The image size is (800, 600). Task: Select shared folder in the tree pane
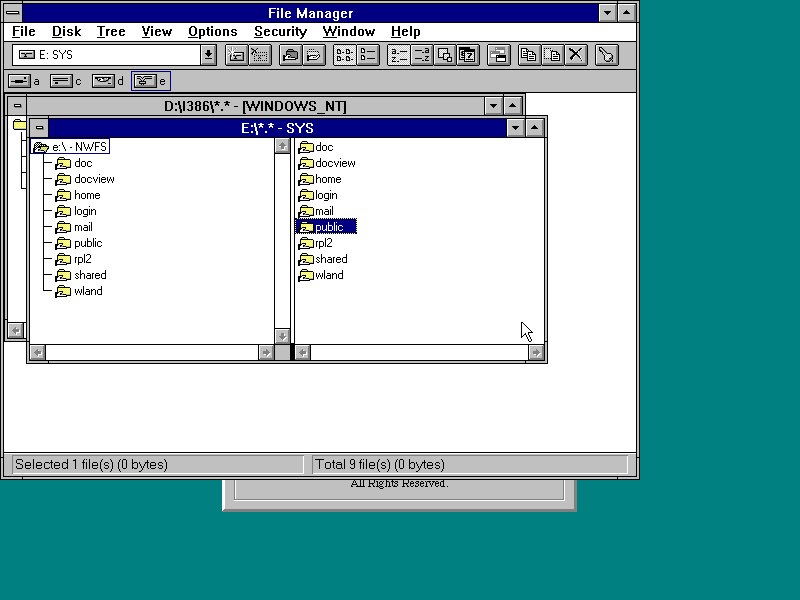point(81,275)
